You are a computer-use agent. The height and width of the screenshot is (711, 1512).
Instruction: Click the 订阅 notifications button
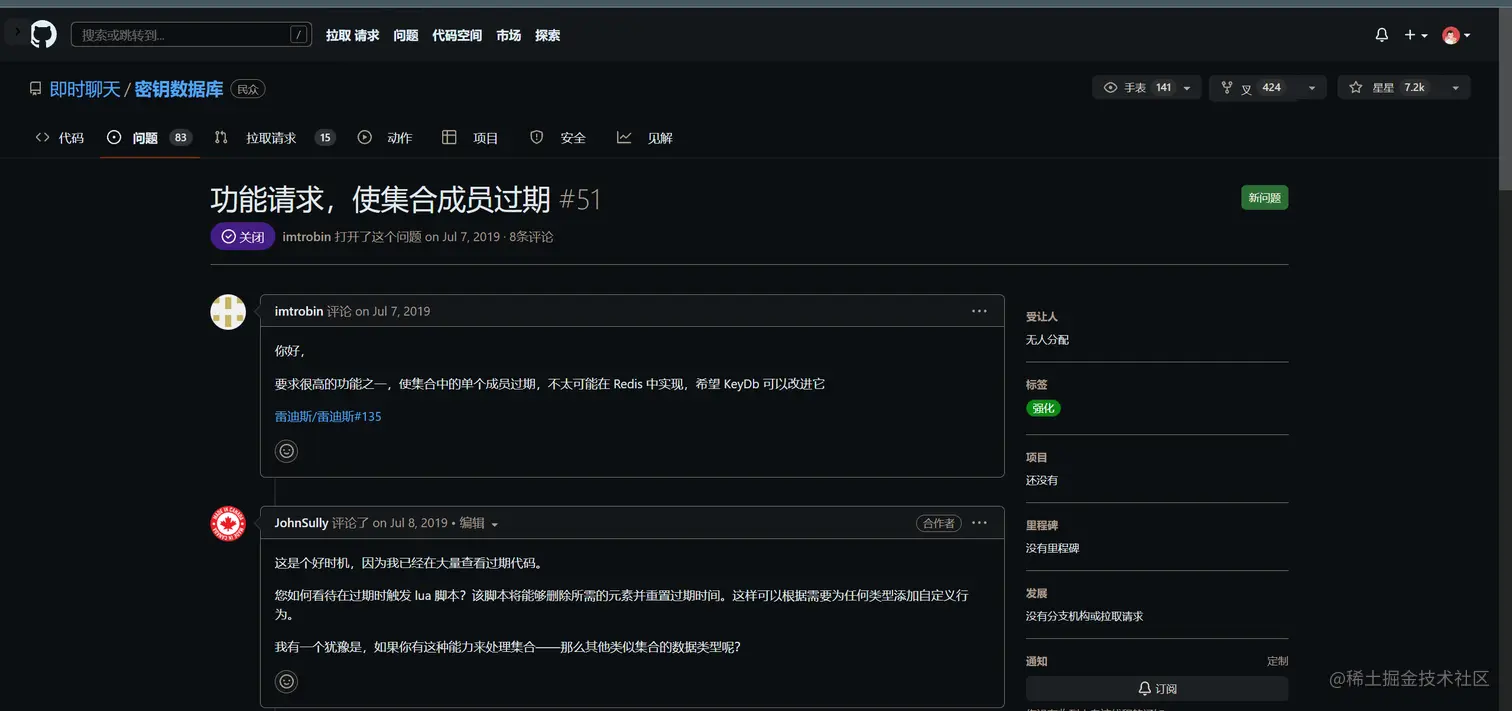(1157, 689)
